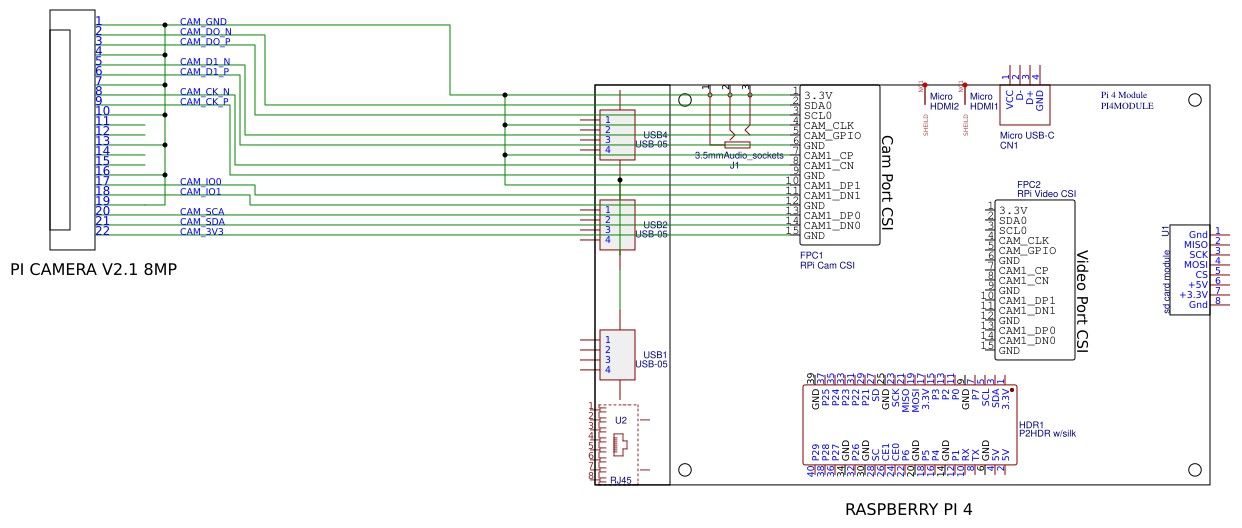Viewport: 1242px width, 528px height.
Task: Click the HDR1 P2HDR 40-pin header
Action: [x=911, y=426]
